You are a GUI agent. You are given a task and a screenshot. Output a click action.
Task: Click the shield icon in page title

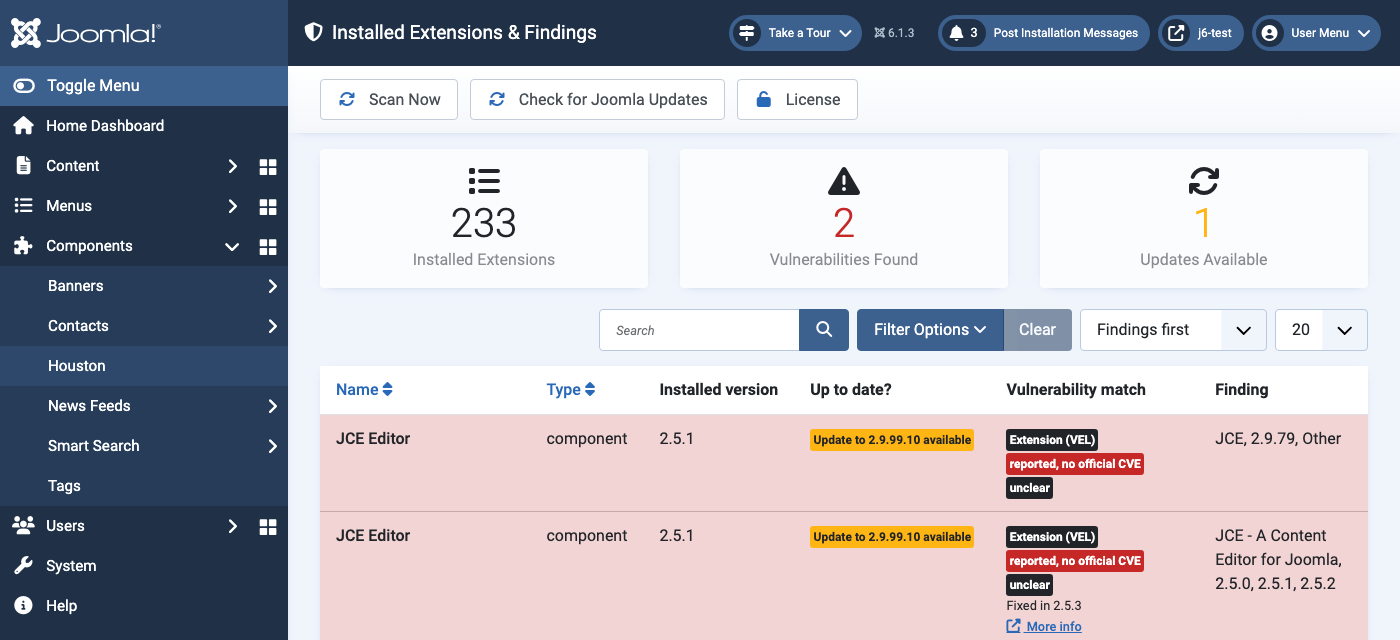pyautogui.click(x=313, y=33)
